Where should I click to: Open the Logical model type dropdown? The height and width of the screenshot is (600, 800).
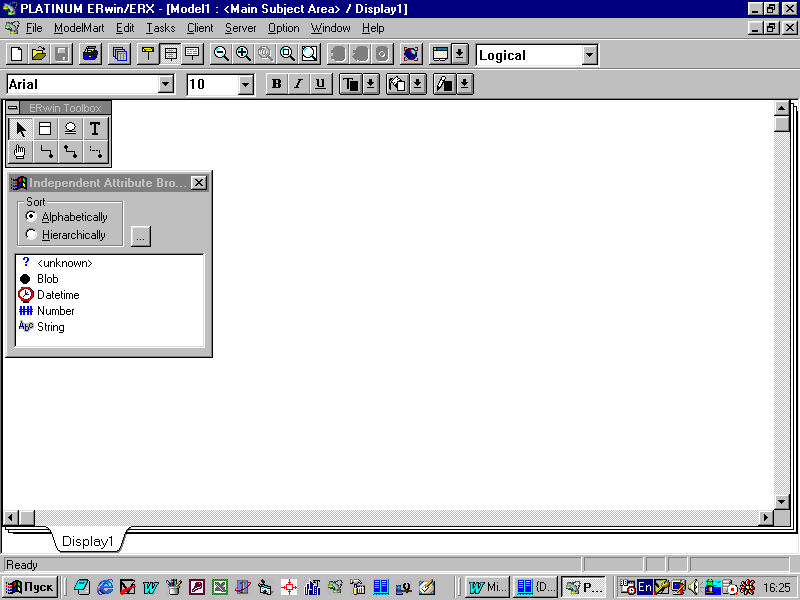pyautogui.click(x=589, y=55)
